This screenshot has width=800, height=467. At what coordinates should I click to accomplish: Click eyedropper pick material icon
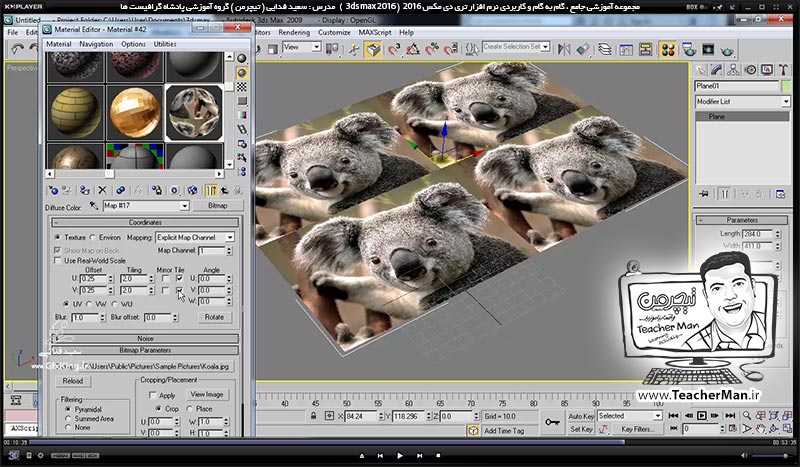coord(94,206)
